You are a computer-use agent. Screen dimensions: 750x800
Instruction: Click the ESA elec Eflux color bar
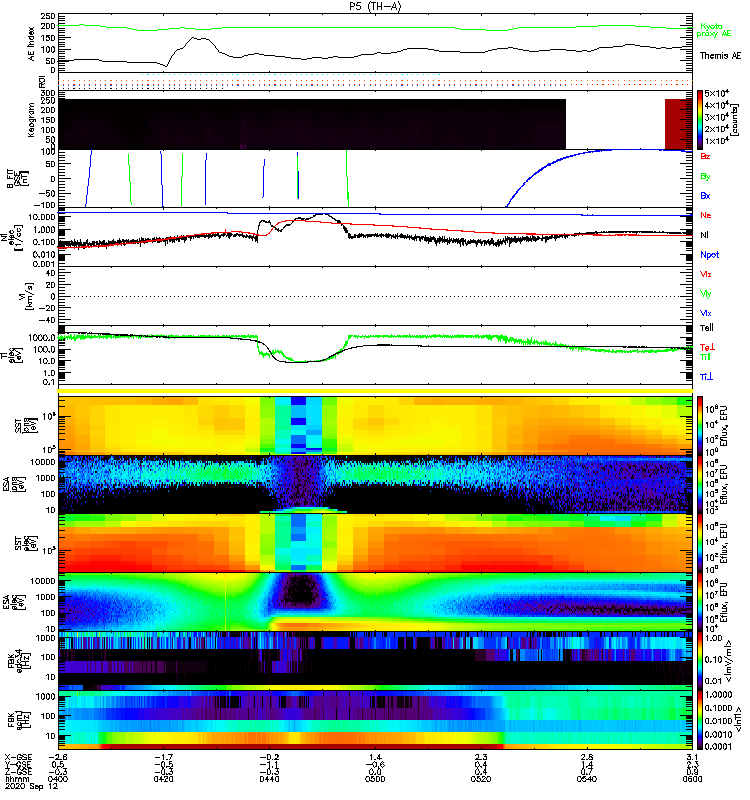click(701, 603)
